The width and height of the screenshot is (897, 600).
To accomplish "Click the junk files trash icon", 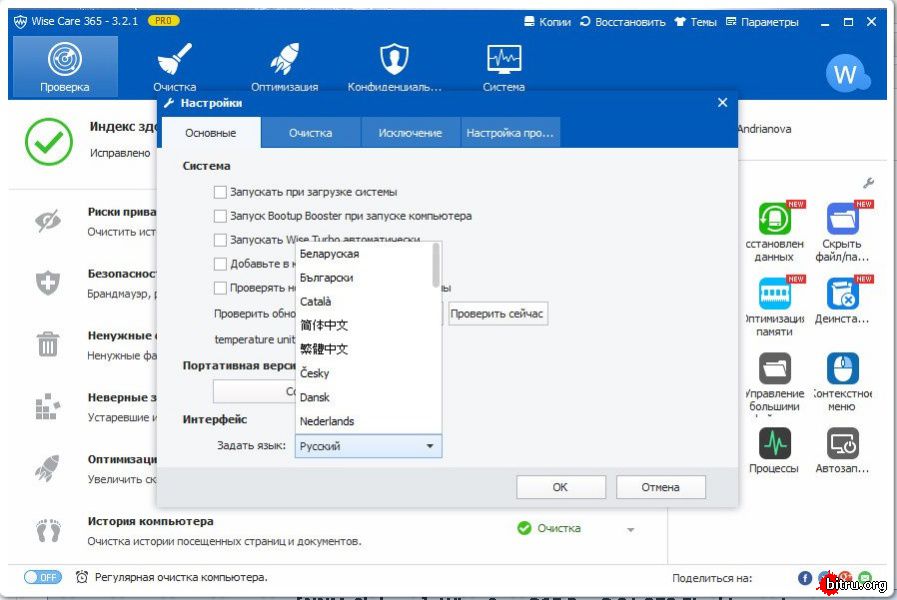I will coord(47,344).
